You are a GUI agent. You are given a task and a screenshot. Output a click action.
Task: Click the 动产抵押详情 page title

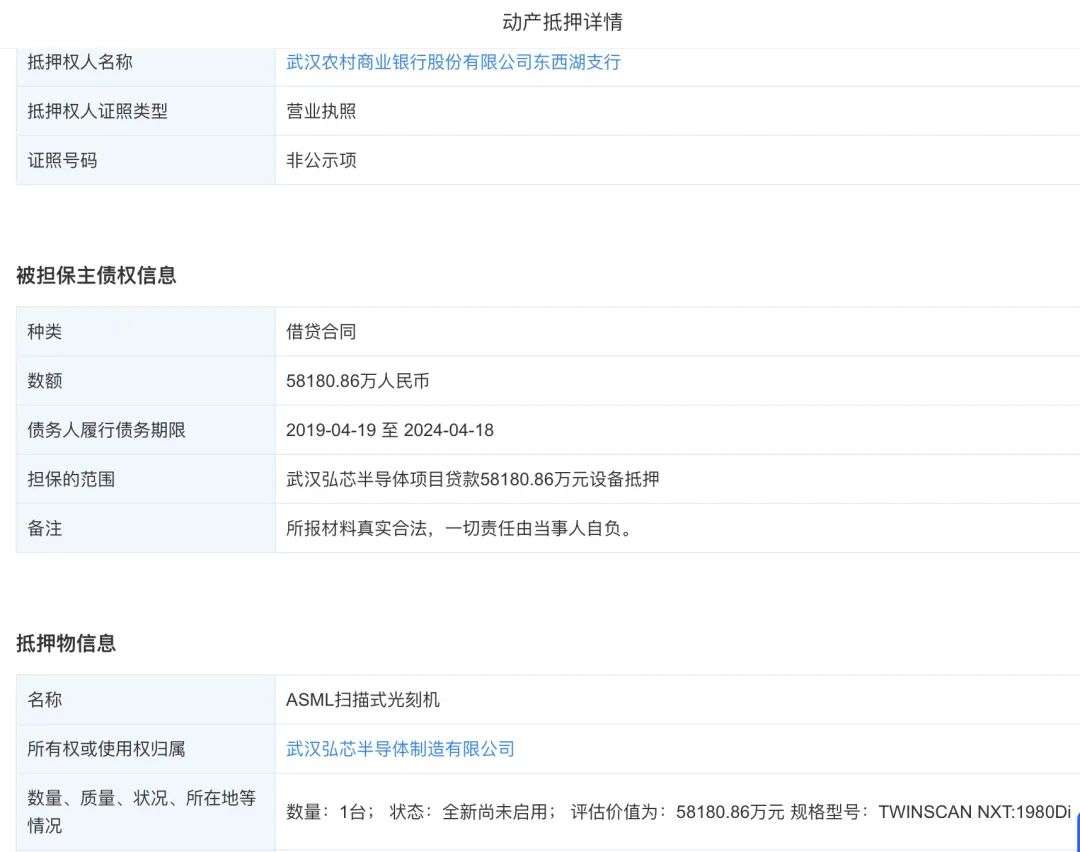point(562,22)
